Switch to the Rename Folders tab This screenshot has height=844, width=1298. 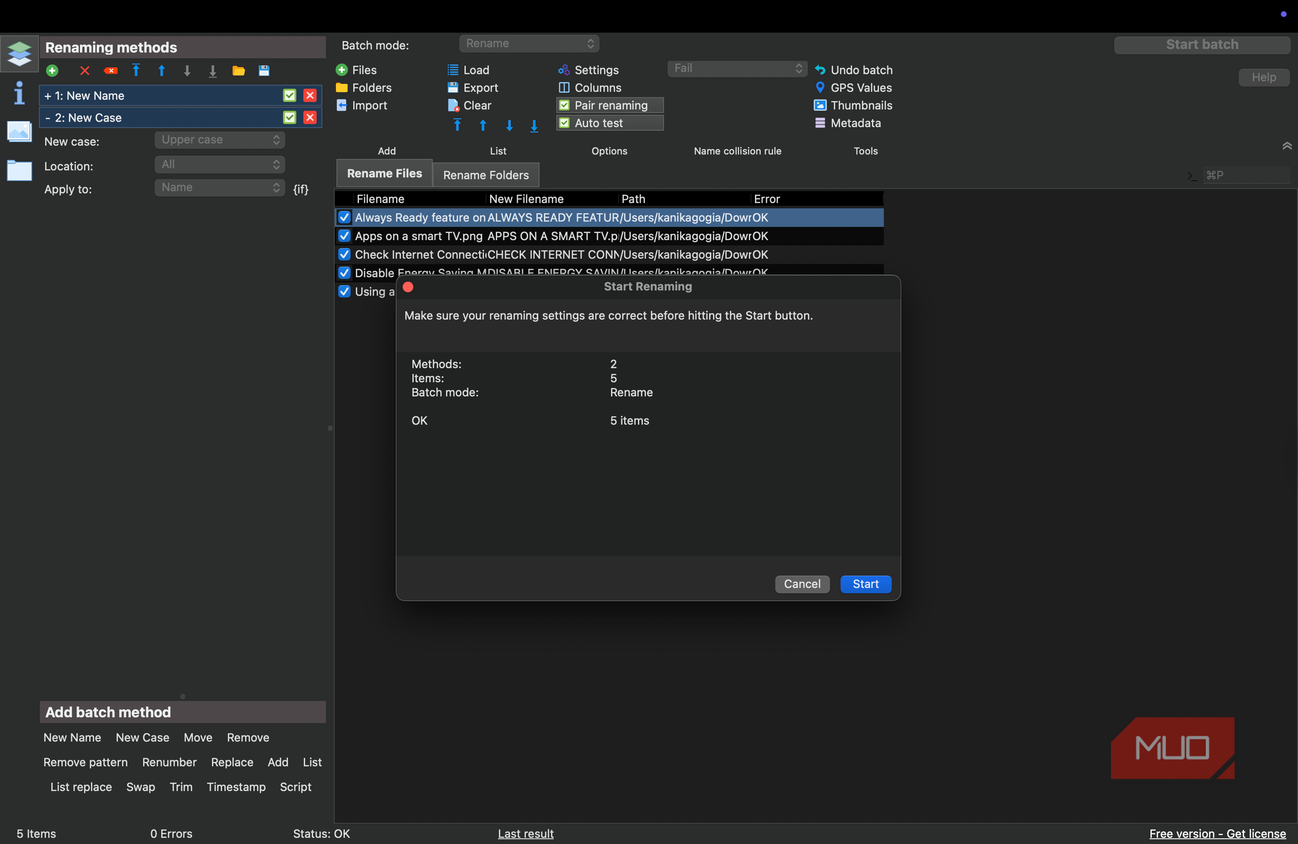[x=486, y=175]
